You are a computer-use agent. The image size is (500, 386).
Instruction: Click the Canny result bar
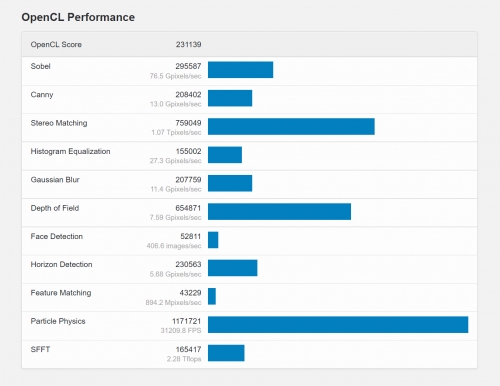pyautogui.click(x=230, y=98)
